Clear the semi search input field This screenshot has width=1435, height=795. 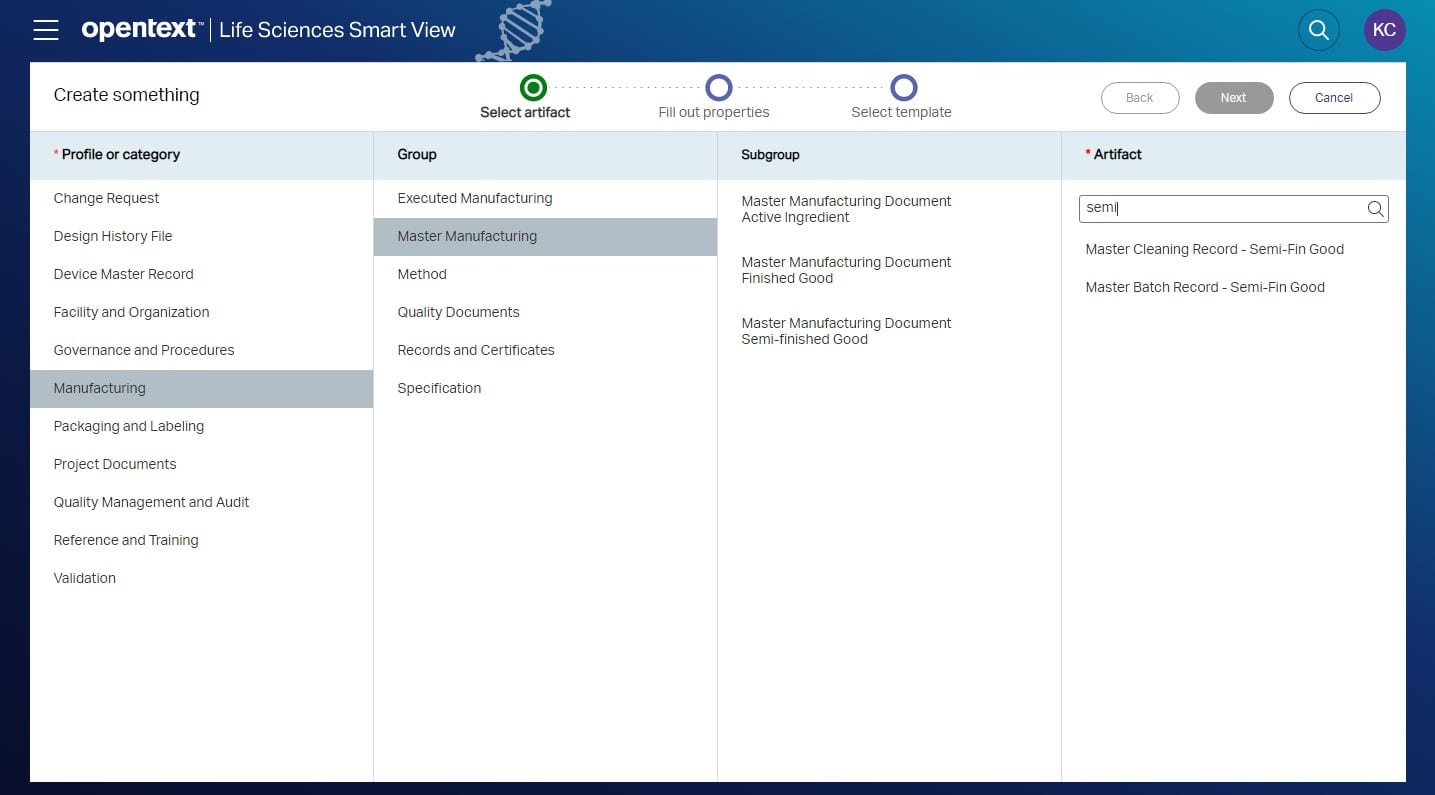click(x=1220, y=208)
